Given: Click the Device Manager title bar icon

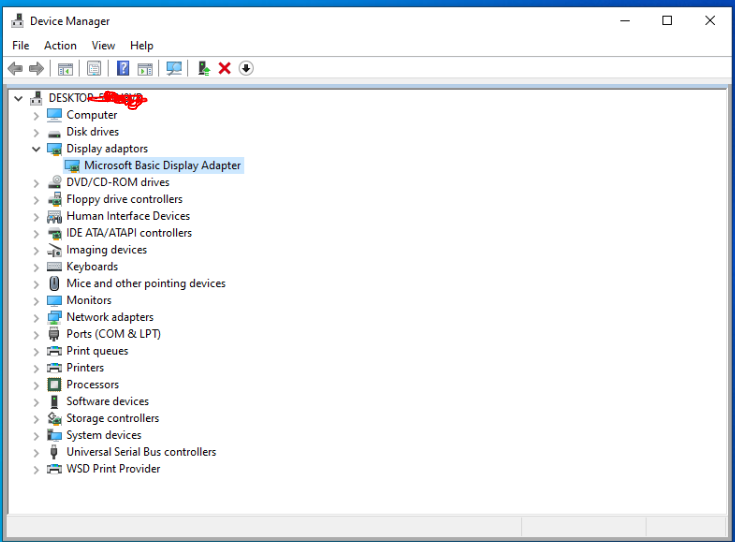Looking at the screenshot, I should tap(17, 21).
